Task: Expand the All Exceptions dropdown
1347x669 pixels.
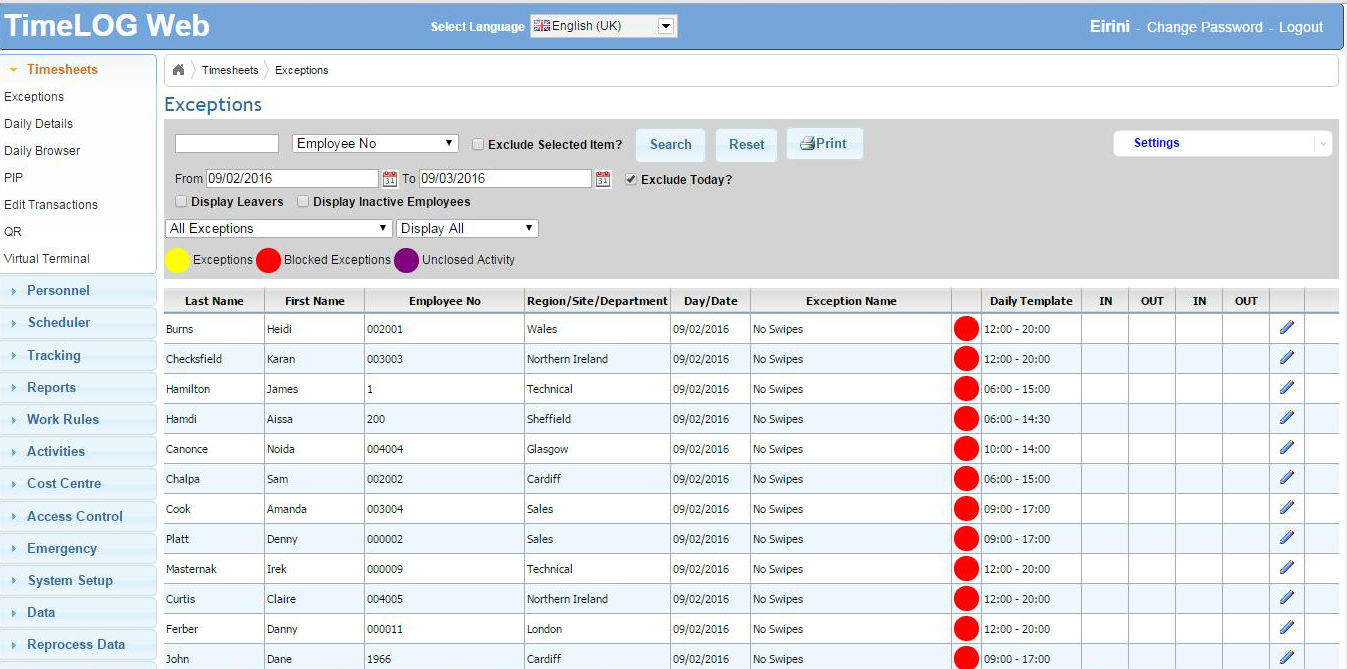Action: coord(279,229)
